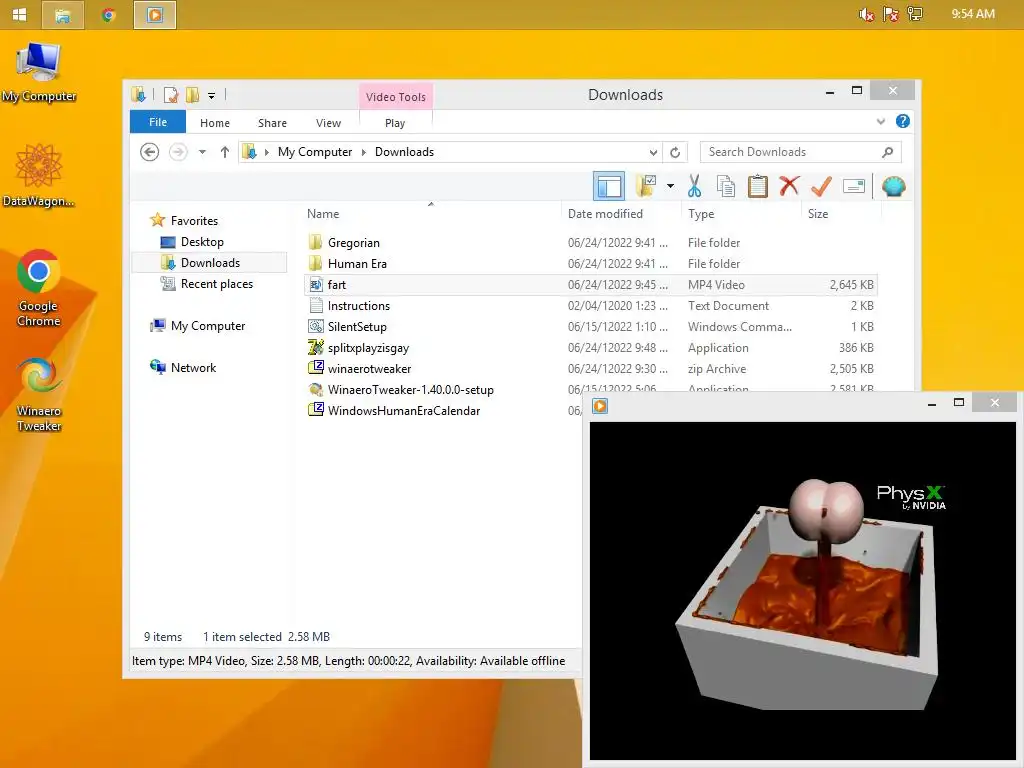Open the address bar history dropdown
This screenshot has width=1024, height=768.
click(653, 152)
